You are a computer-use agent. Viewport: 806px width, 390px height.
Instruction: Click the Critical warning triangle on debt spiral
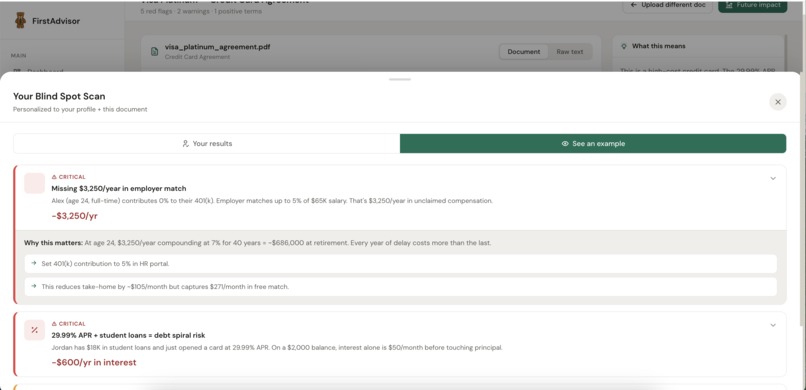click(54, 324)
